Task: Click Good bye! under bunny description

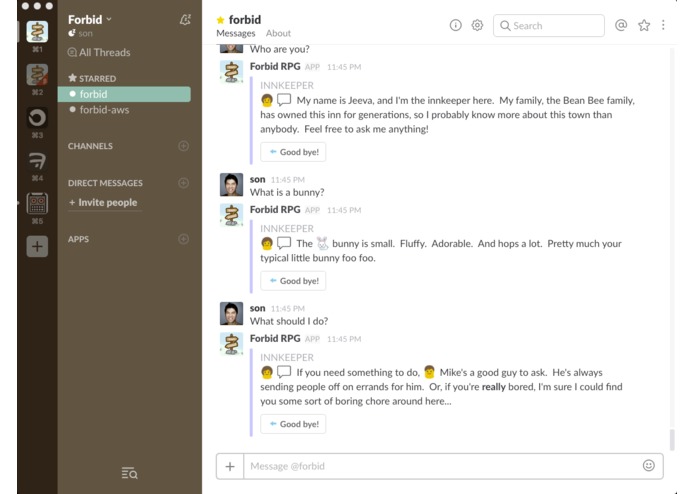Action: pos(293,281)
